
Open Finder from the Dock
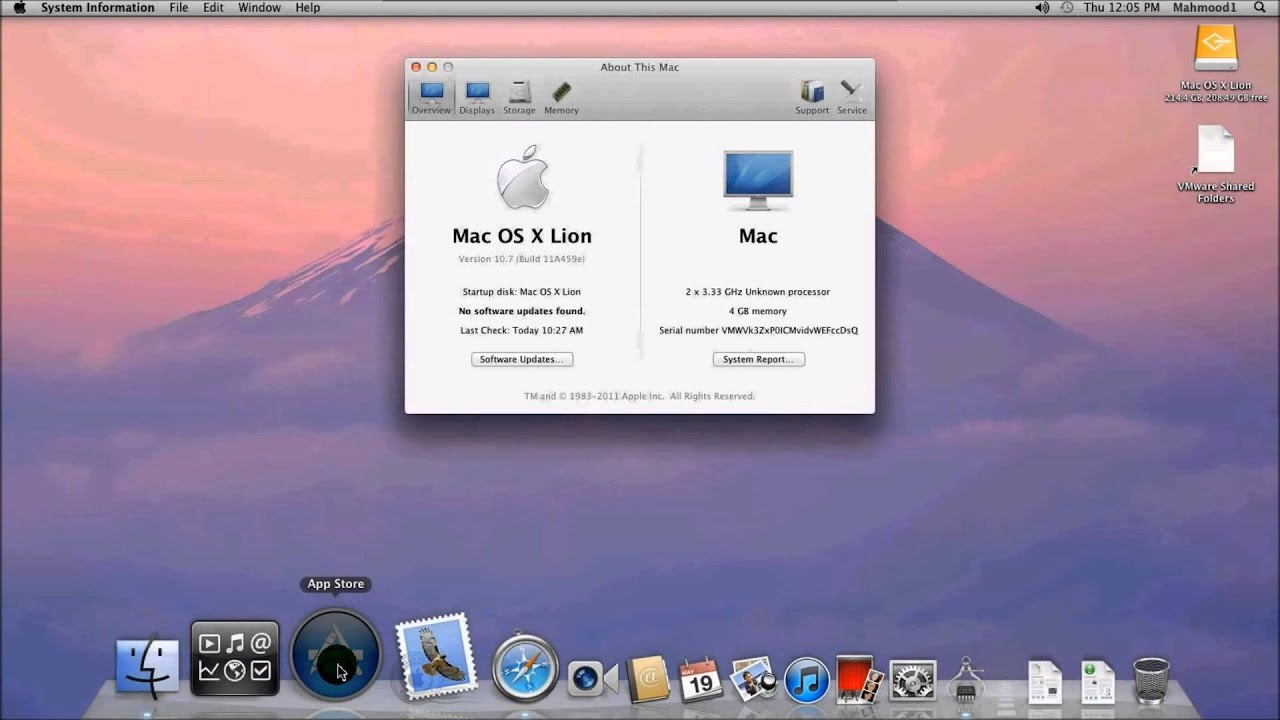(x=148, y=665)
